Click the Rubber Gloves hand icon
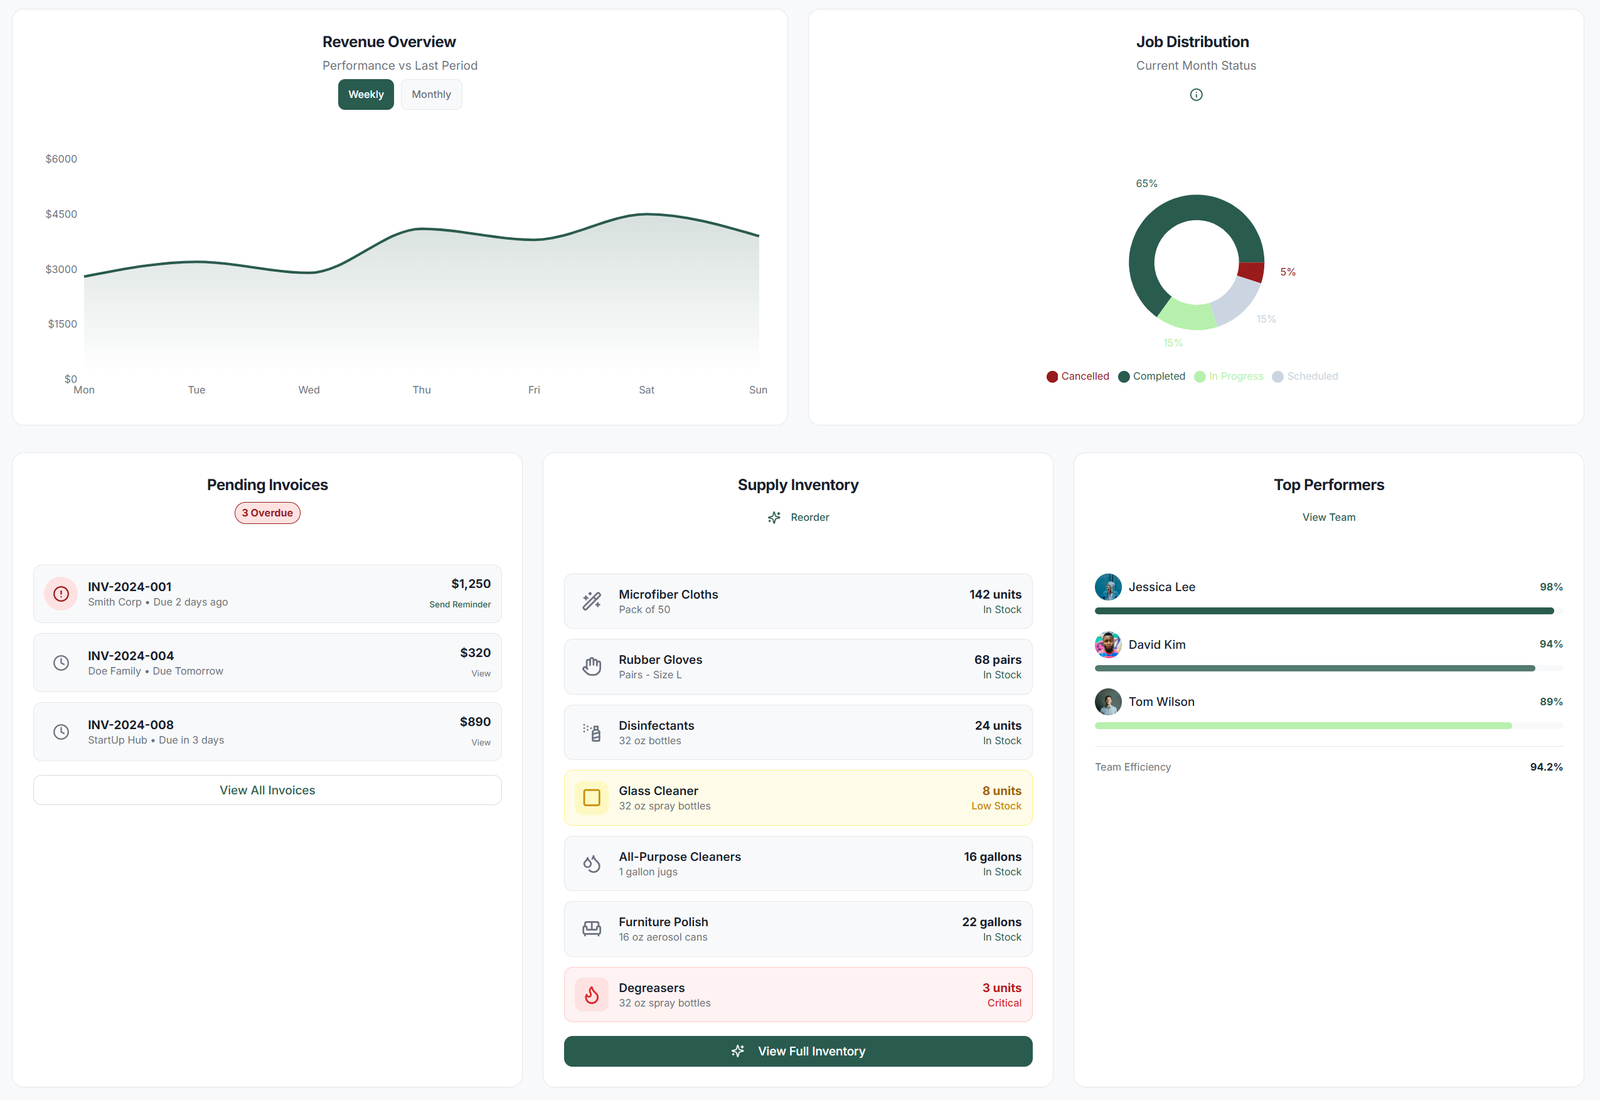 (592, 667)
